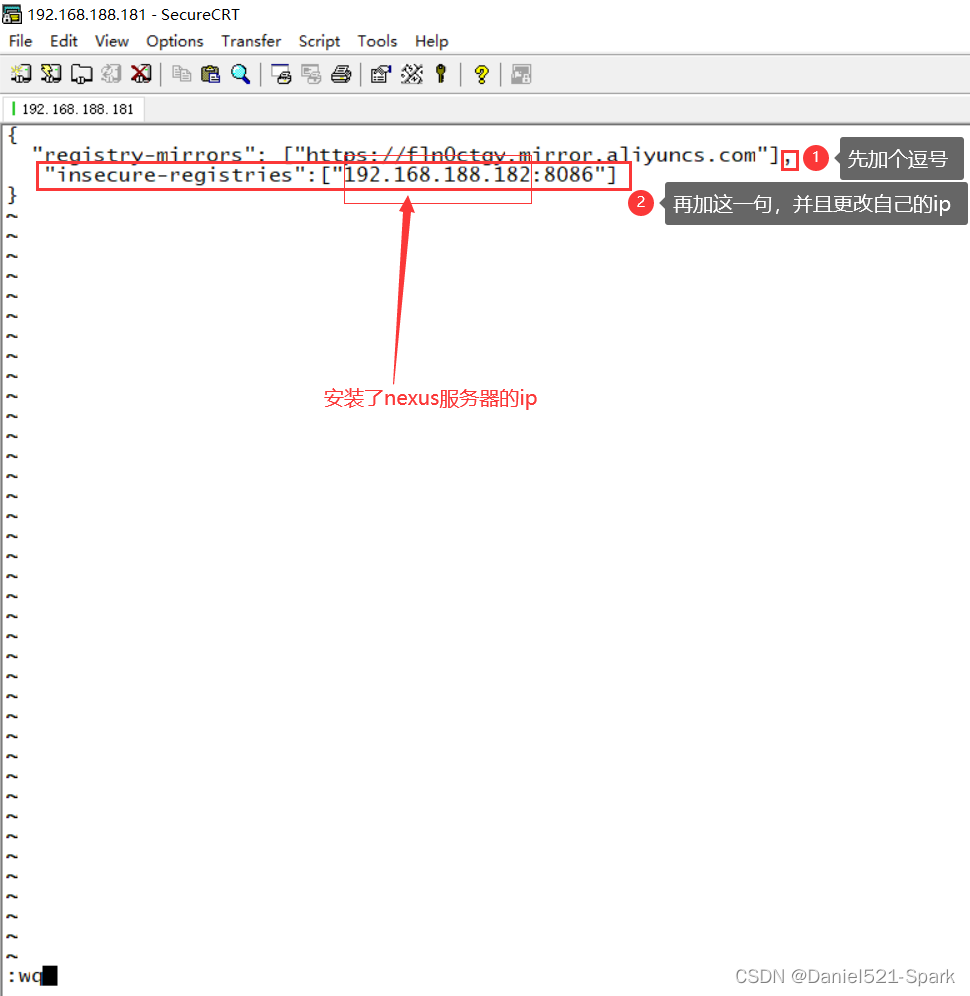Open the Options menu

coord(174,41)
